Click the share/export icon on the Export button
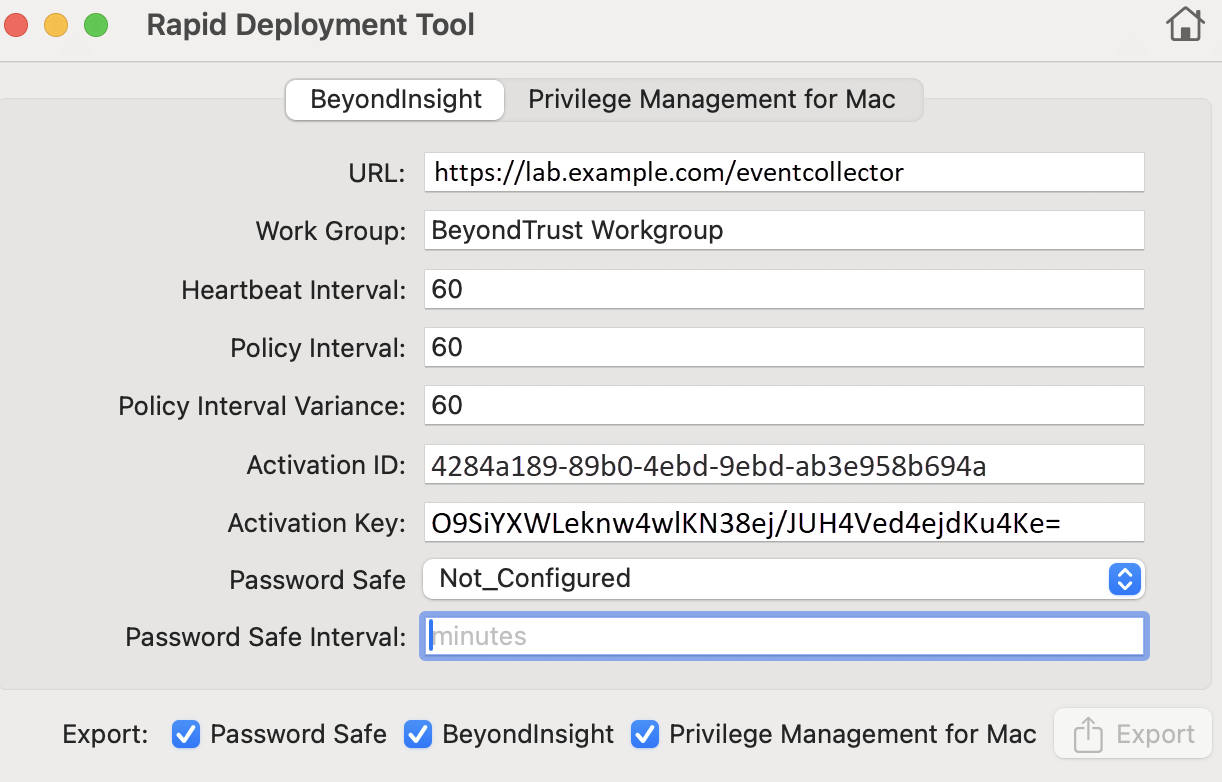 1090,733
